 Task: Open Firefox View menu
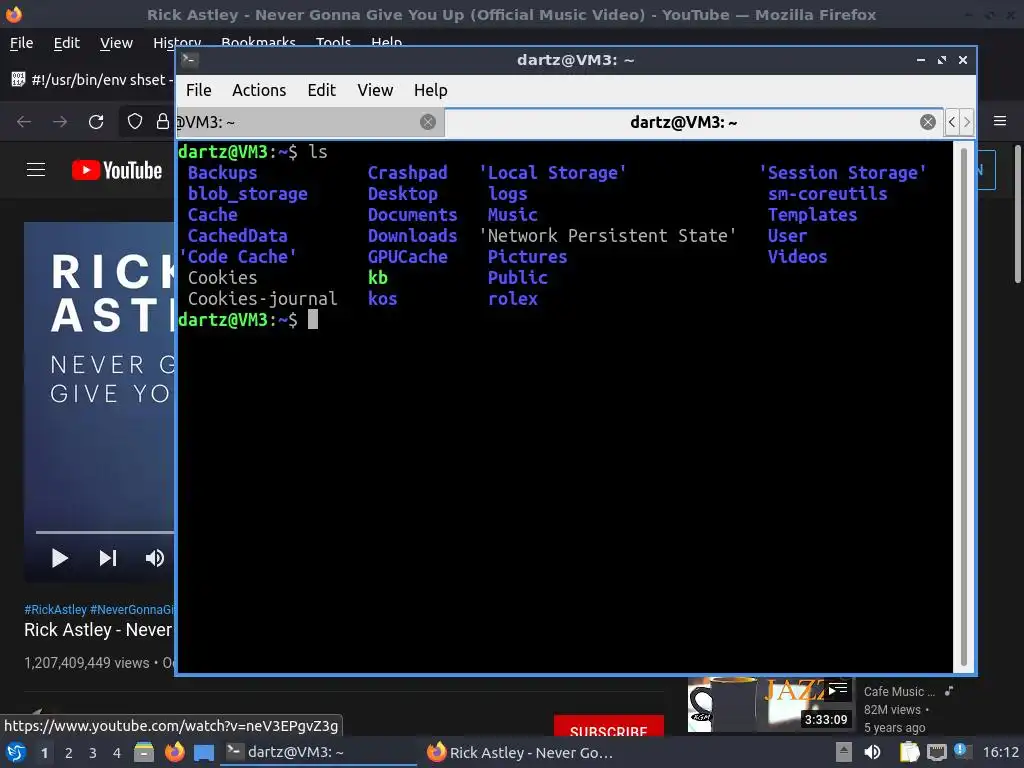(116, 43)
